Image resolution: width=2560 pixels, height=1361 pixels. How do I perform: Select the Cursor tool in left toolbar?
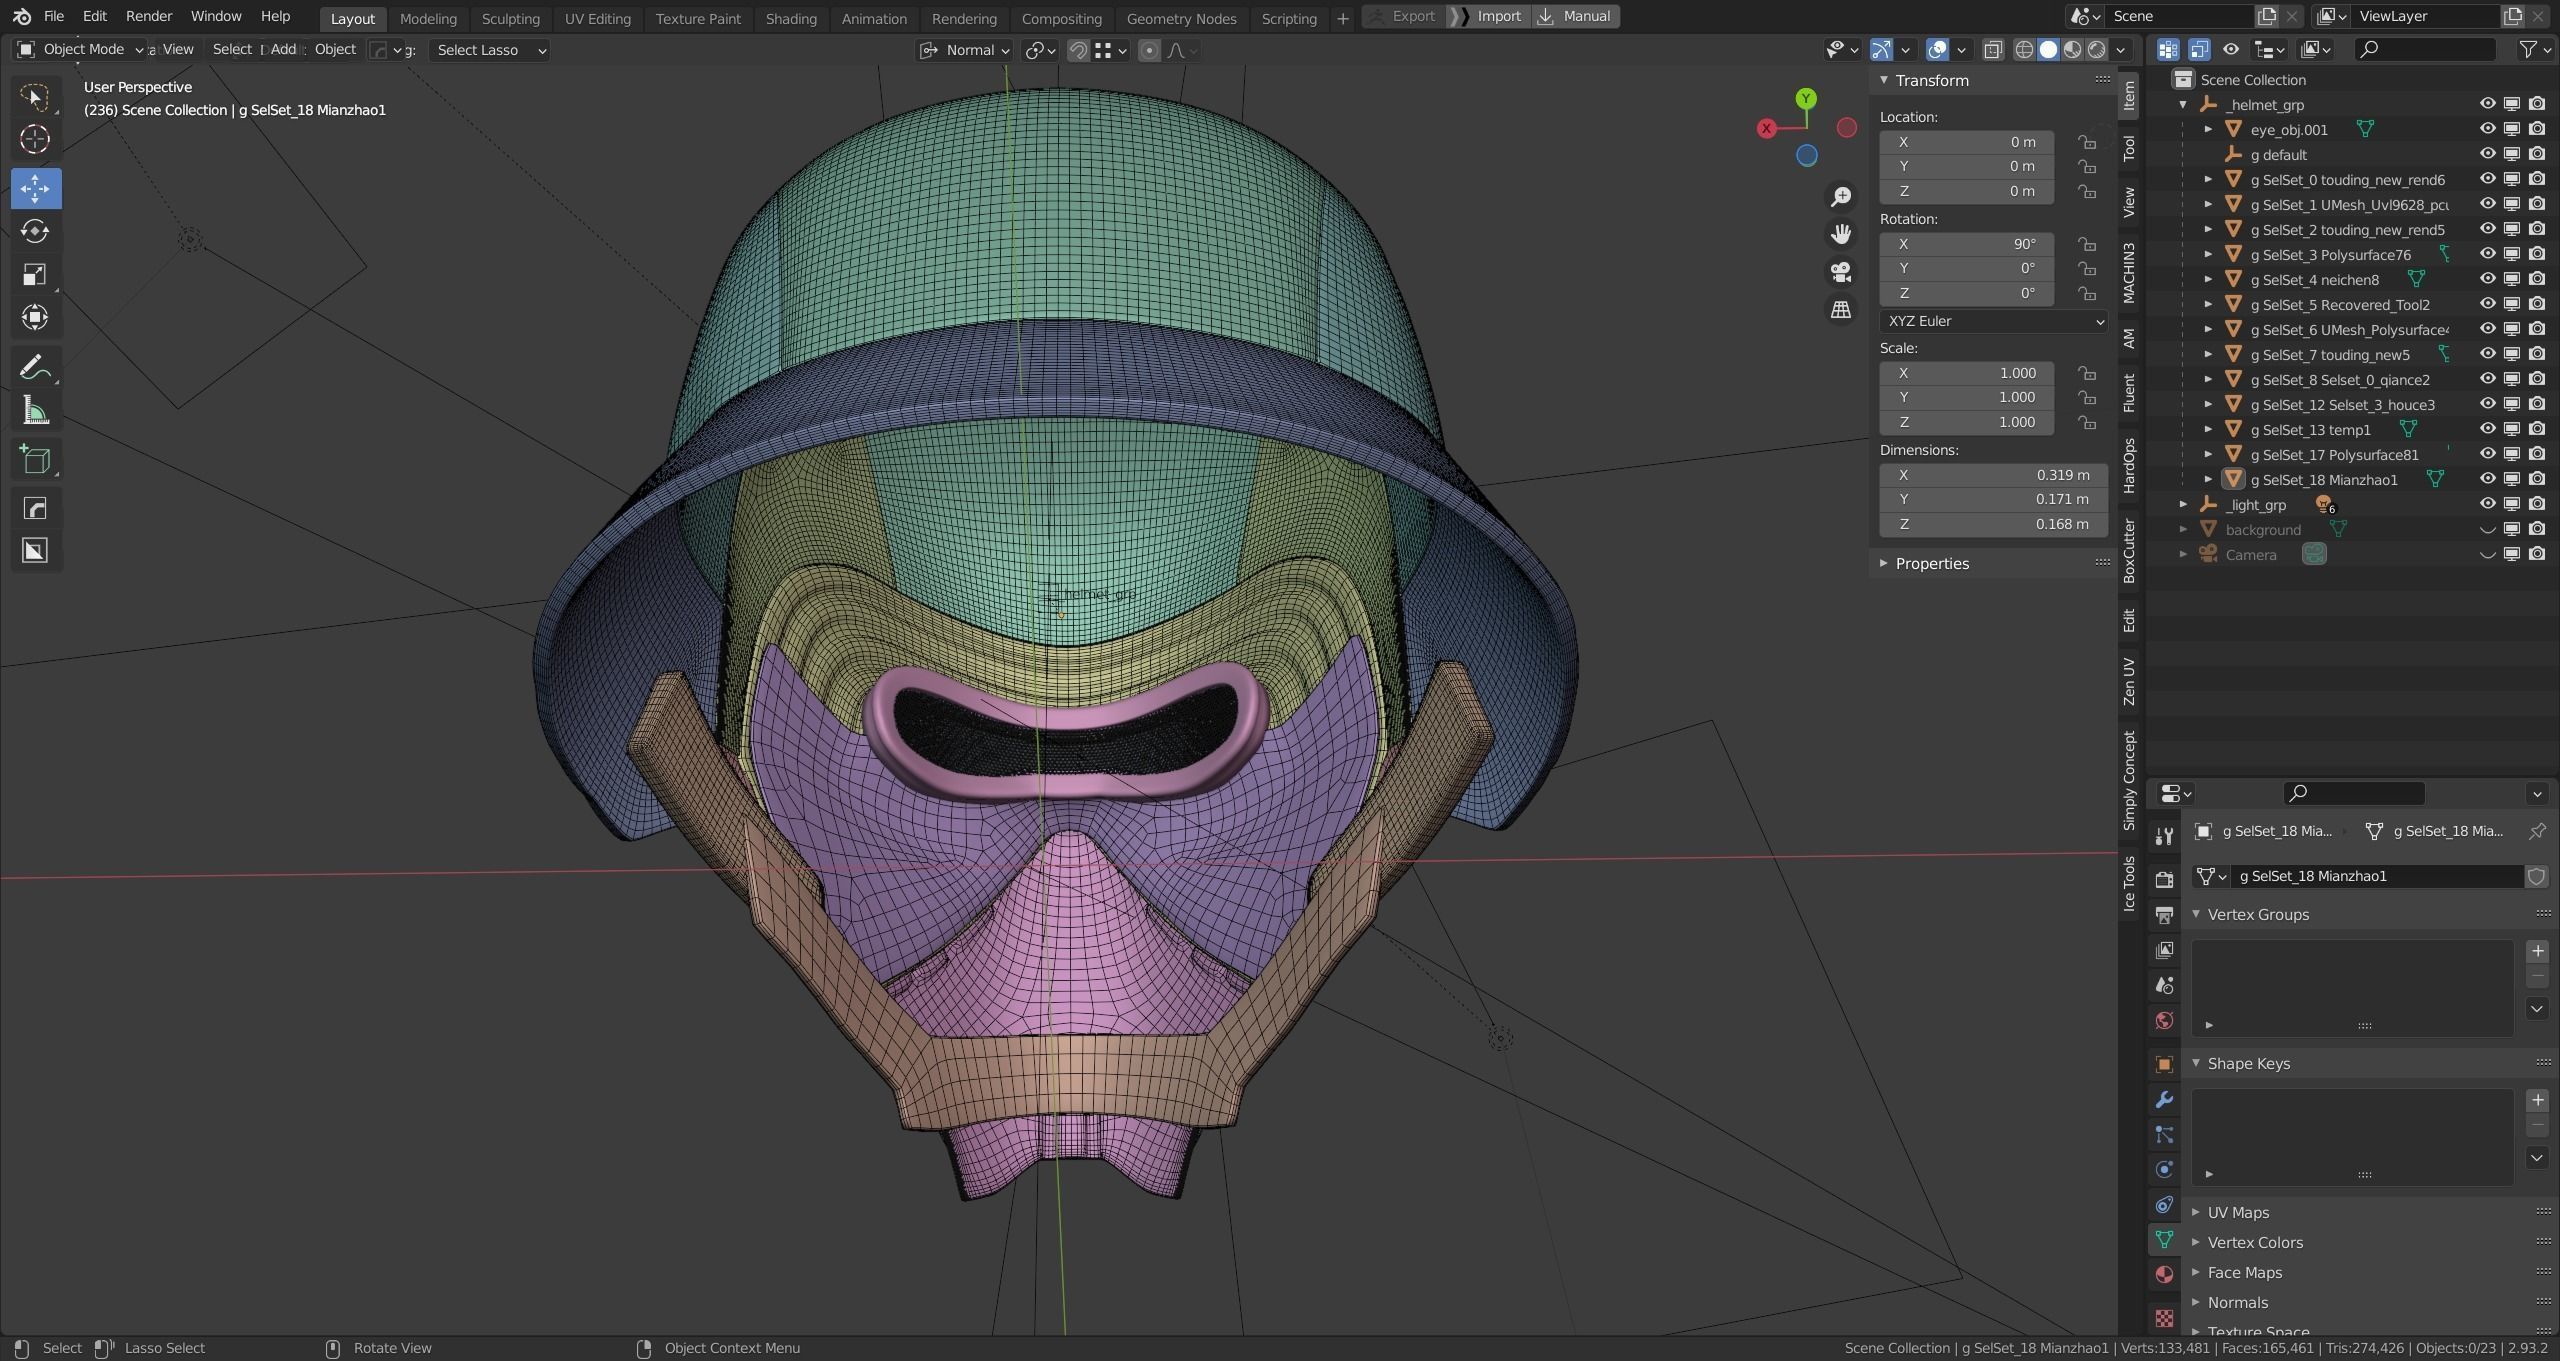(x=35, y=139)
